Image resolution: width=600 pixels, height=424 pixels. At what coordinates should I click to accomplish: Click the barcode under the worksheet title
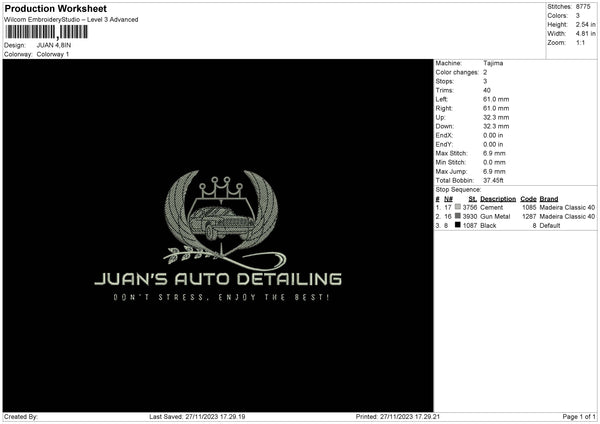tap(46, 32)
